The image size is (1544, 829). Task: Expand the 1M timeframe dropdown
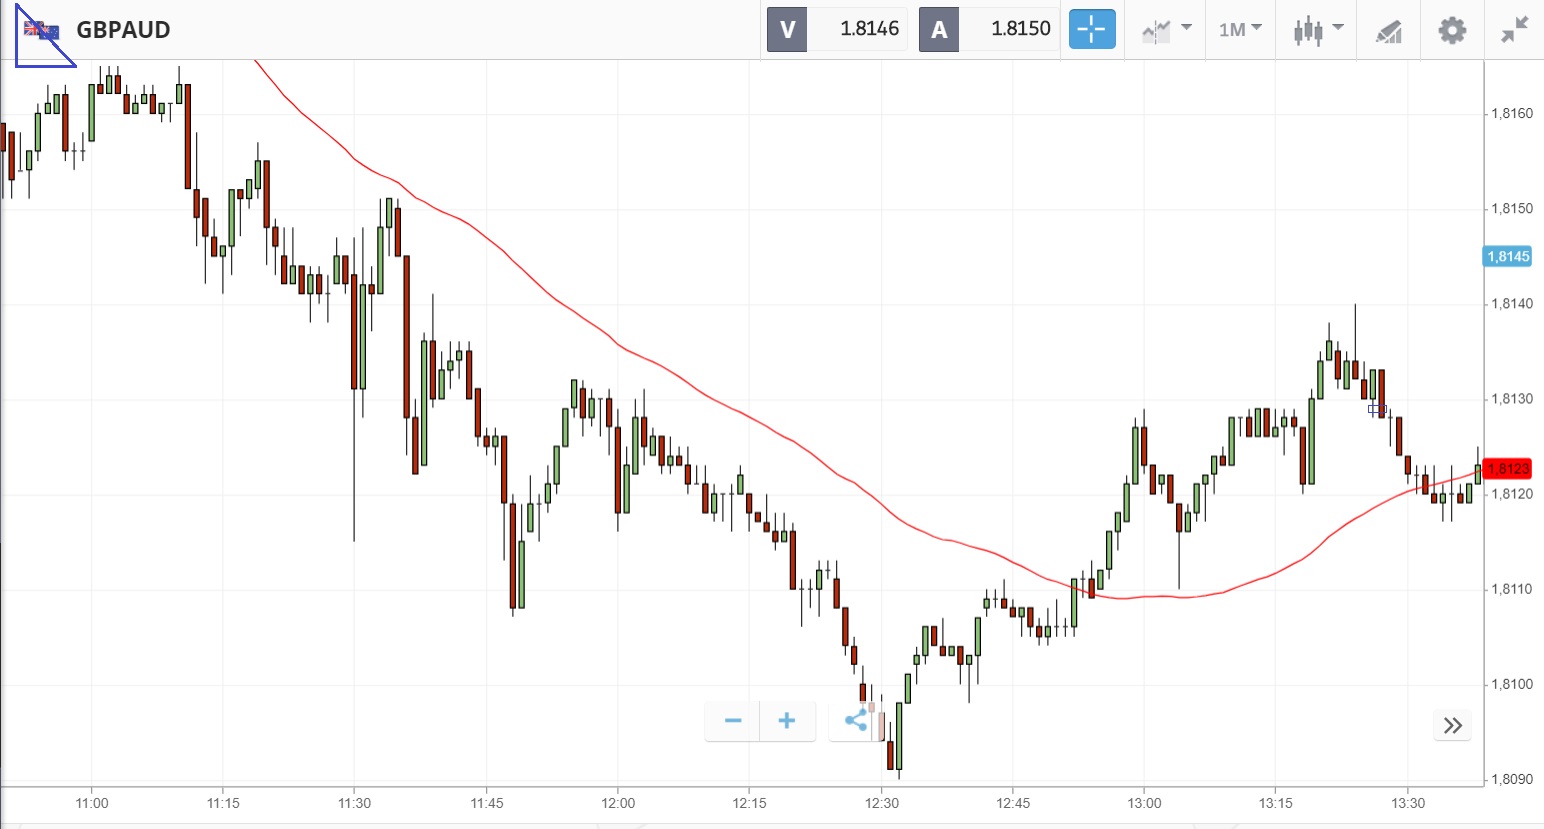(1240, 30)
